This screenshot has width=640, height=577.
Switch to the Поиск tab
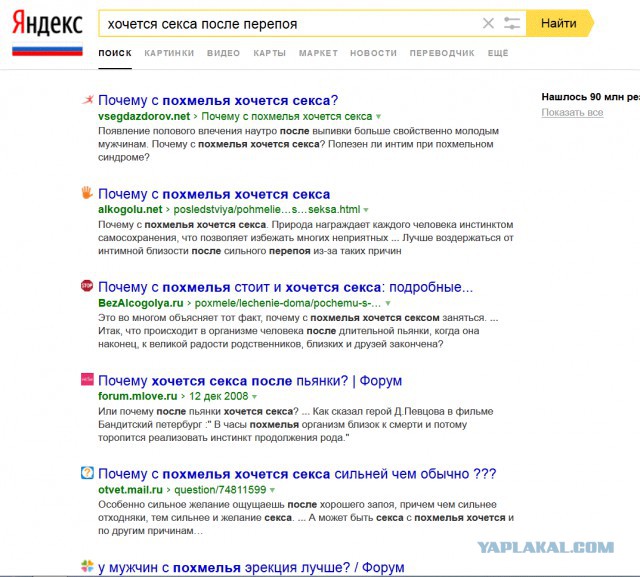click(115, 53)
